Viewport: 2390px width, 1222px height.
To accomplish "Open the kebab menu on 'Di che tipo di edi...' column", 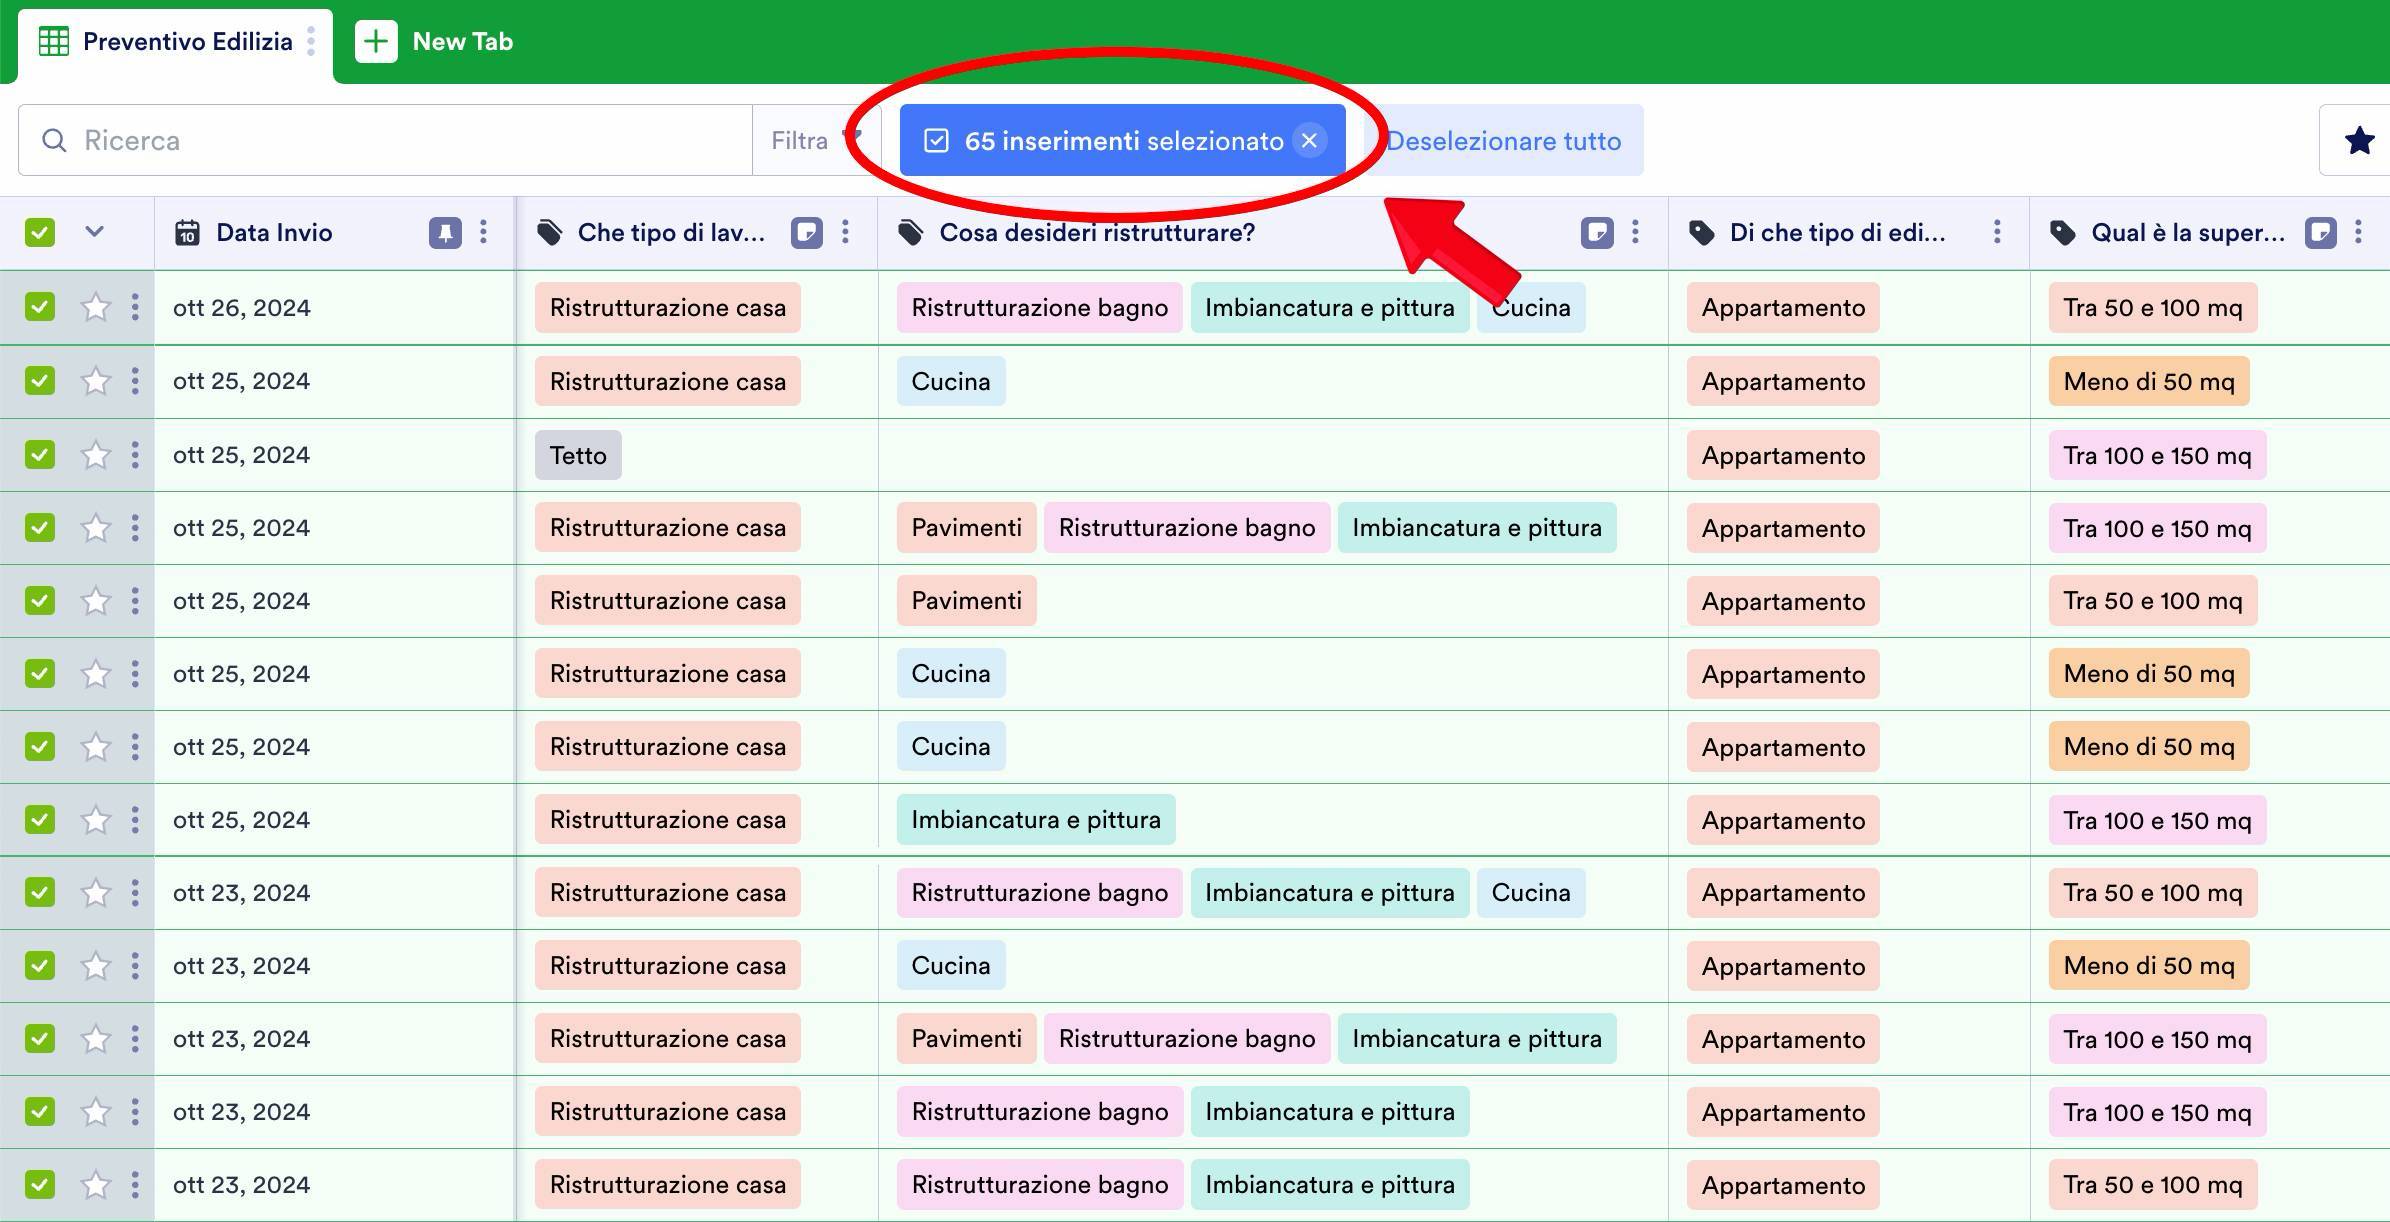I will pyautogui.click(x=1995, y=232).
